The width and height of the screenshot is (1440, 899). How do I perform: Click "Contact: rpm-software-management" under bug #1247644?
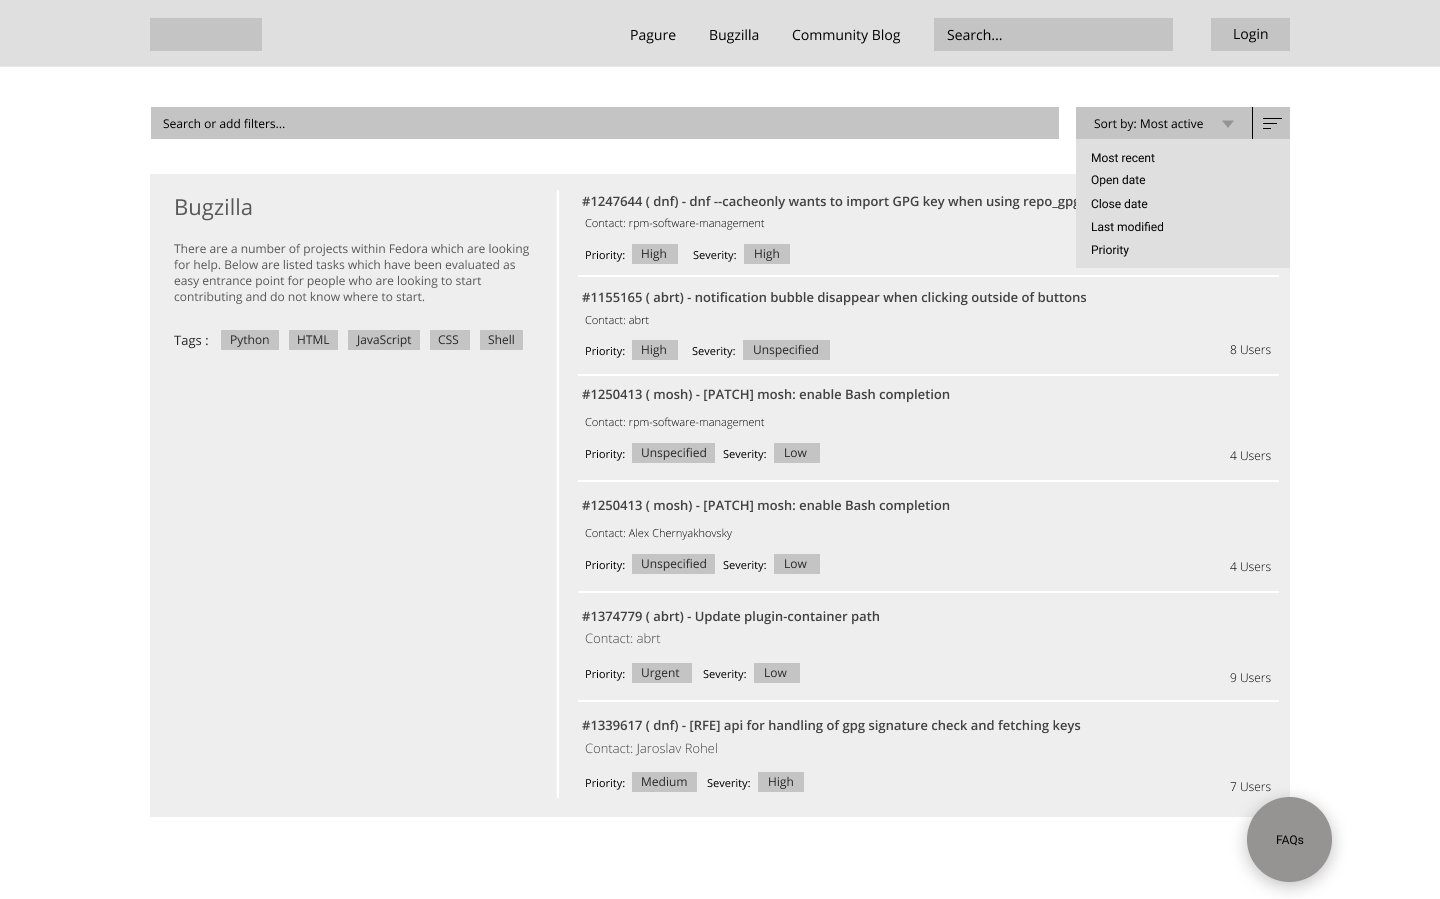tap(674, 223)
